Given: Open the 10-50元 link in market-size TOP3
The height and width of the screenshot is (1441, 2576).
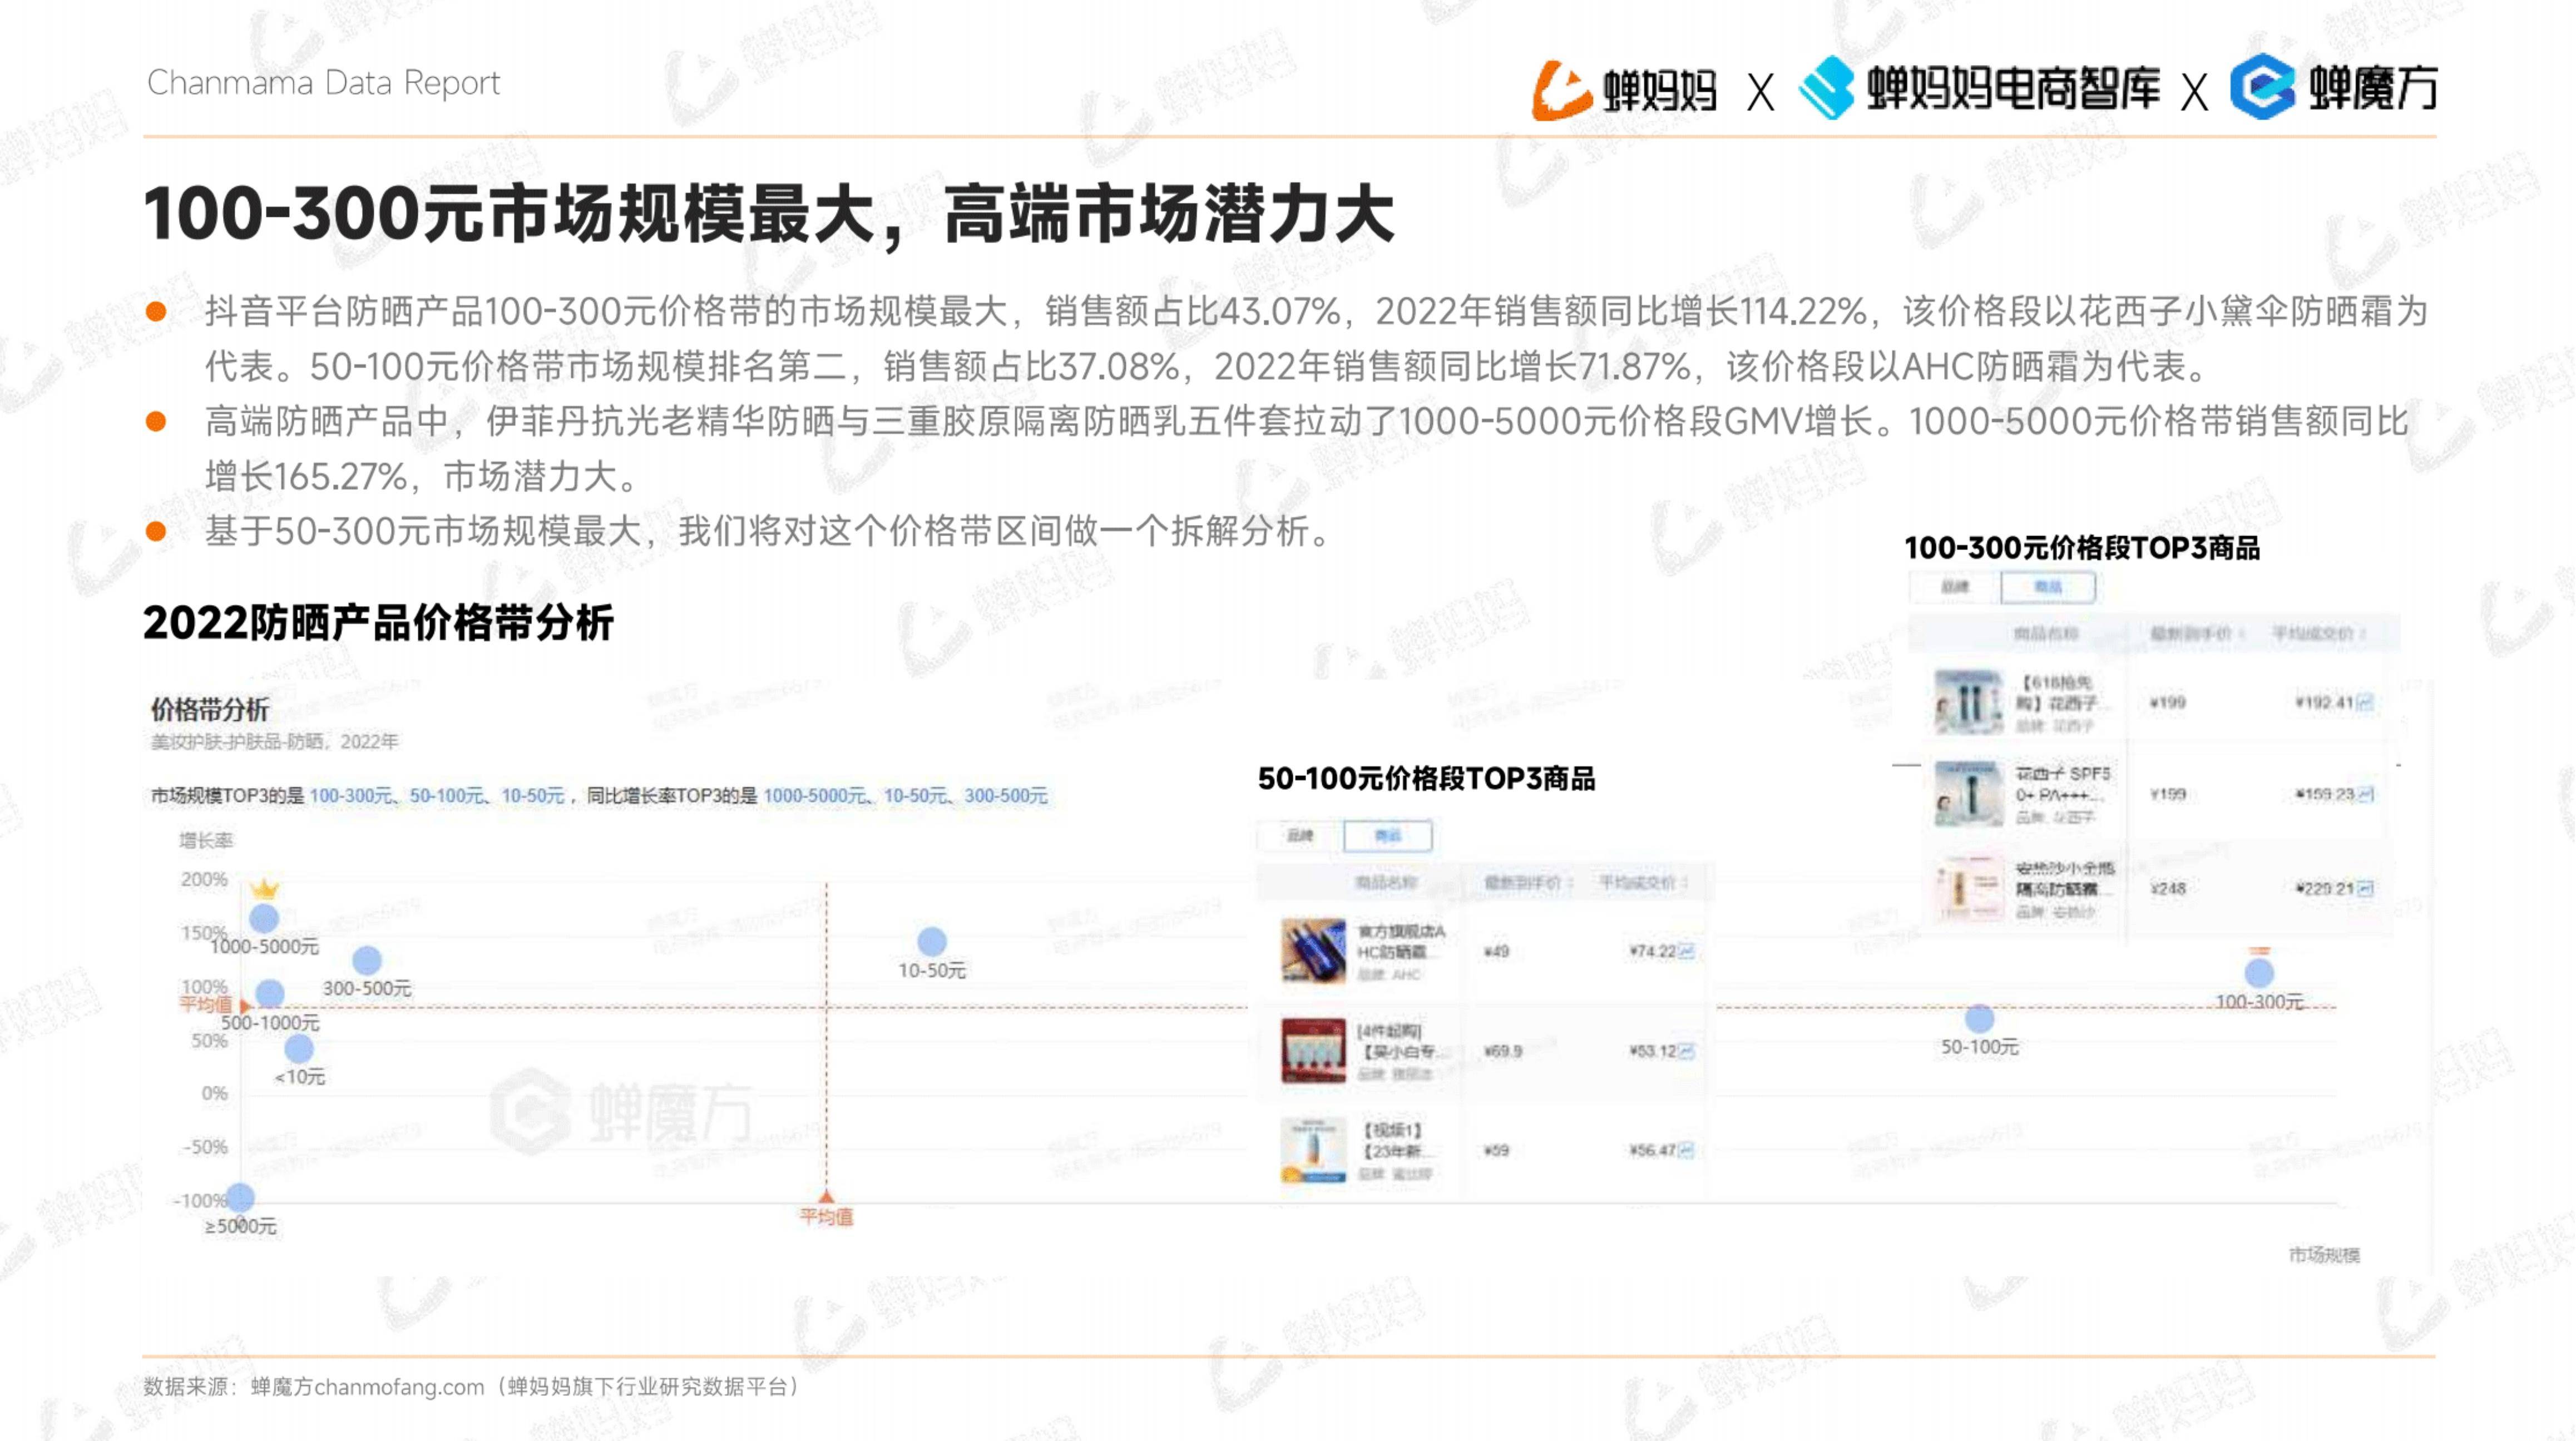Looking at the screenshot, I should pos(533,795).
